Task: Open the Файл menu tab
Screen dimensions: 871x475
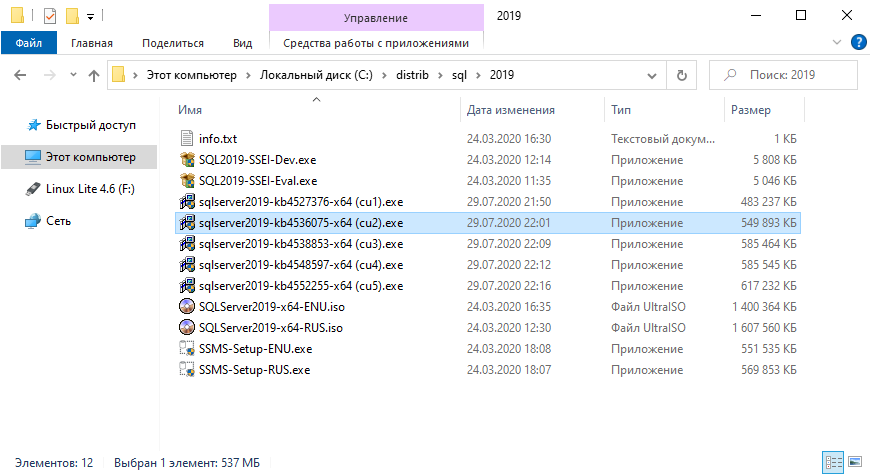Action: tap(29, 43)
